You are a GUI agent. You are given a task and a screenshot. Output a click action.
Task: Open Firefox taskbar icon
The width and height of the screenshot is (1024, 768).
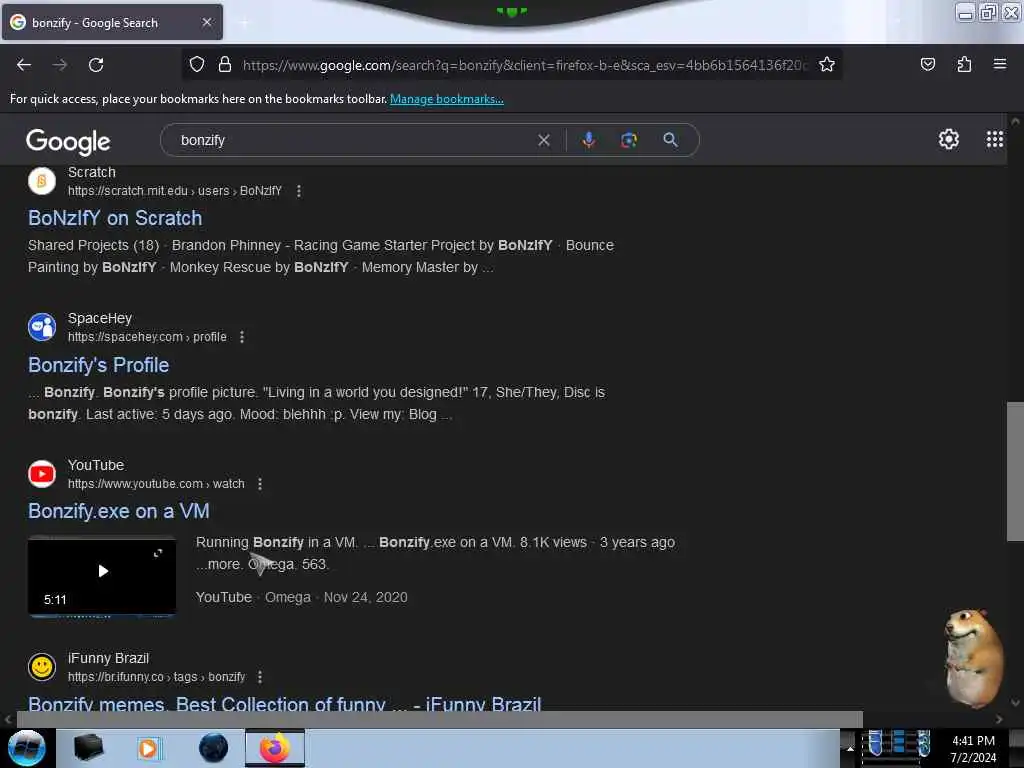point(275,748)
